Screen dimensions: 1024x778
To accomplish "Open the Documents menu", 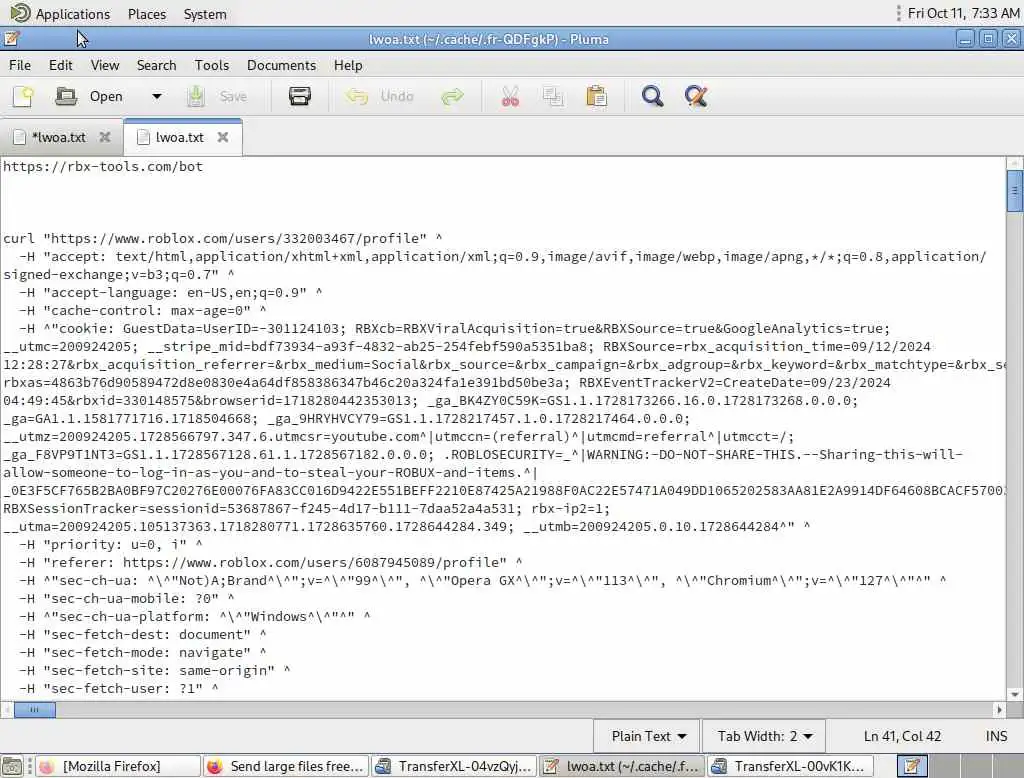I will (281, 65).
